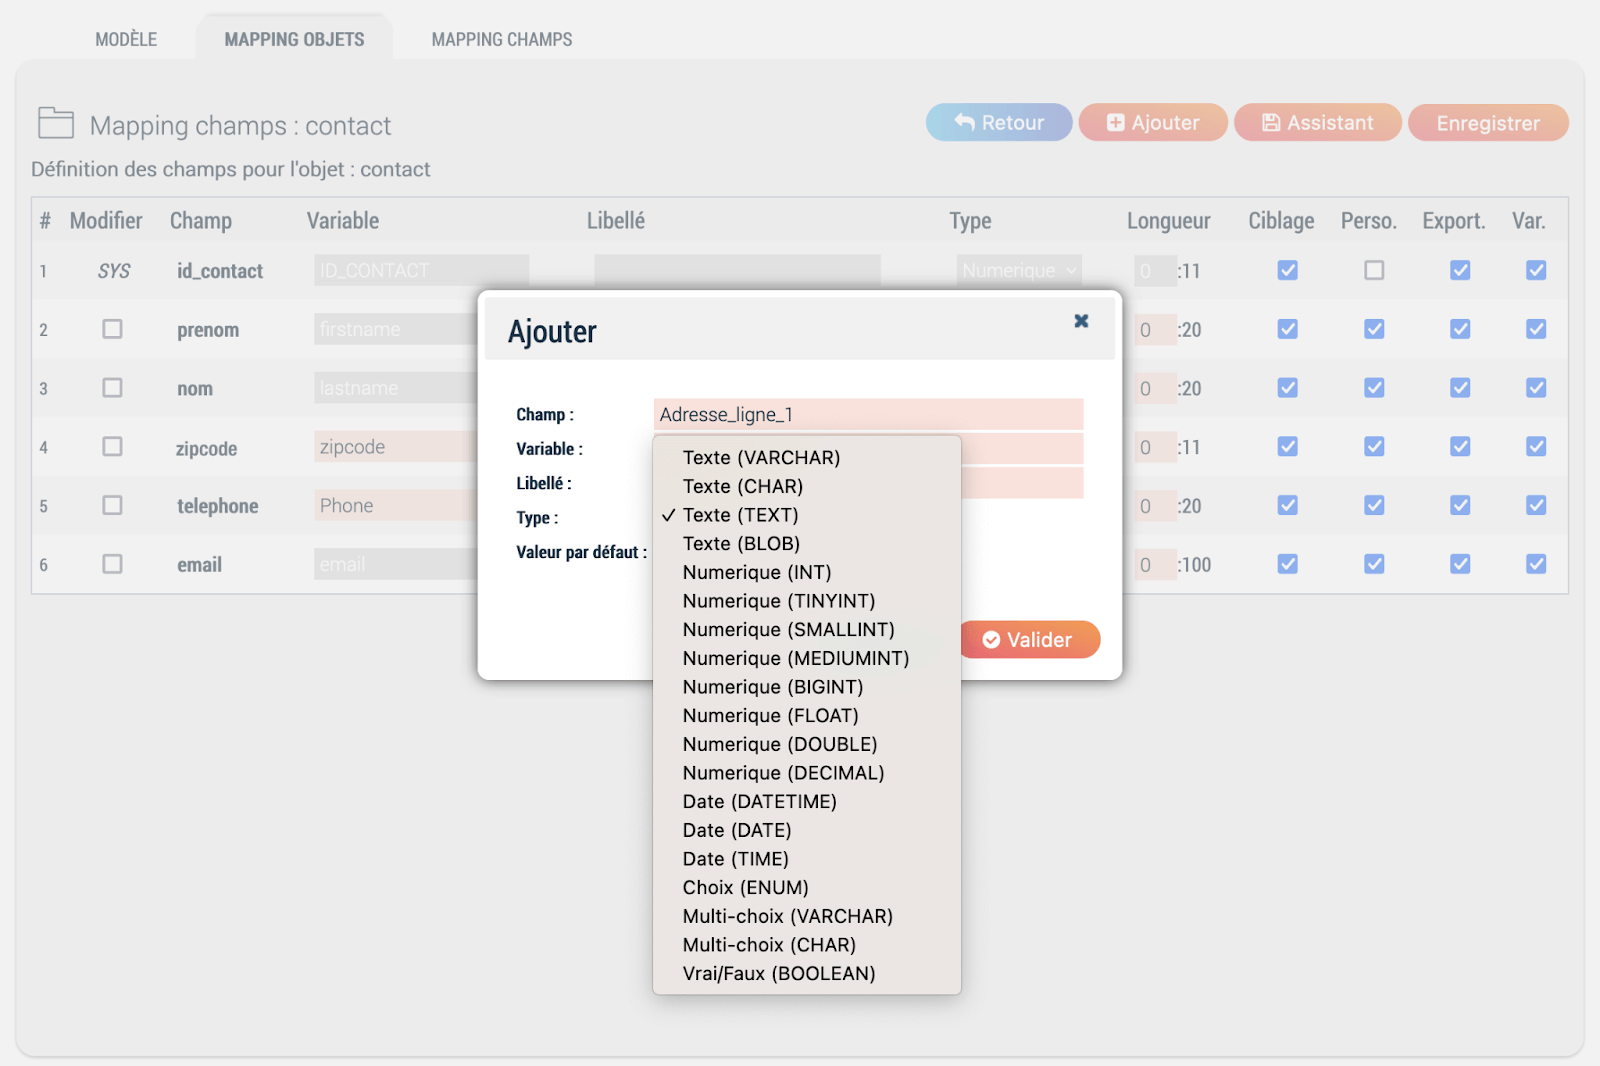Click the Ajouter button in the toolbar

1153,122
